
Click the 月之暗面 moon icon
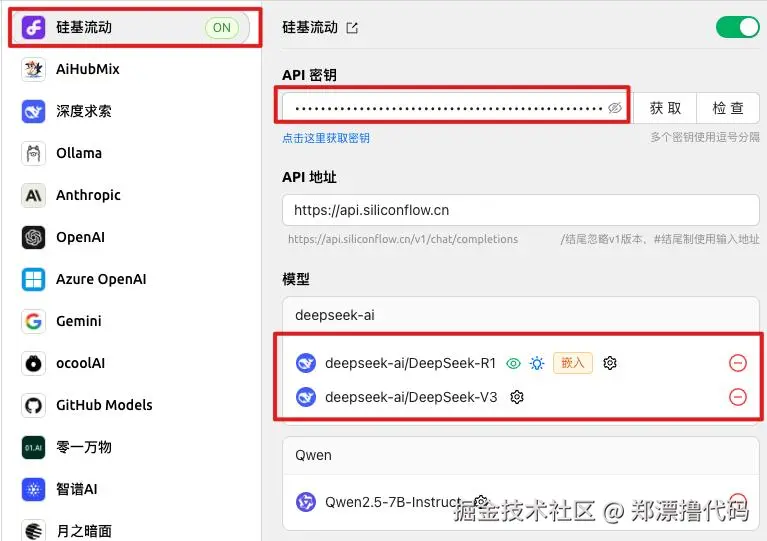33,530
